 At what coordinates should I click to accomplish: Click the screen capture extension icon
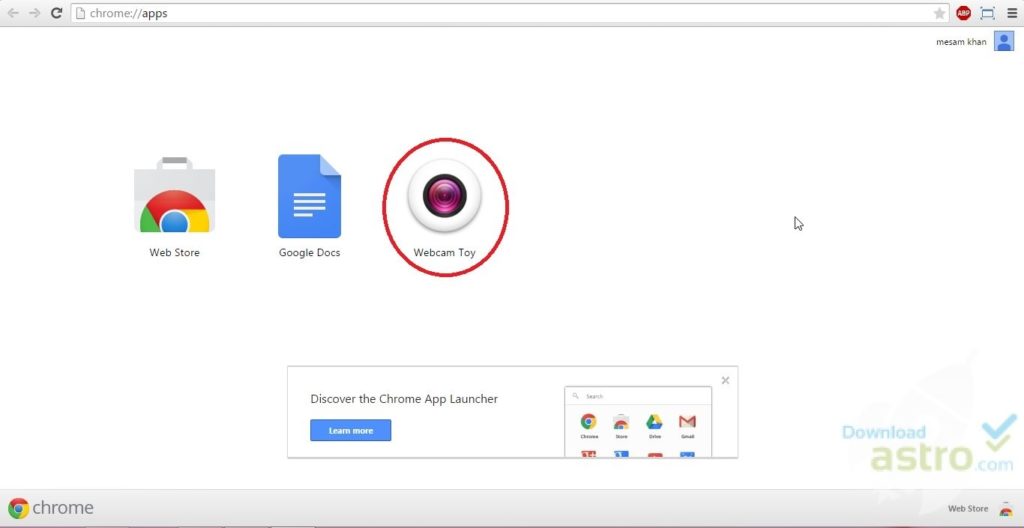(987, 13)
